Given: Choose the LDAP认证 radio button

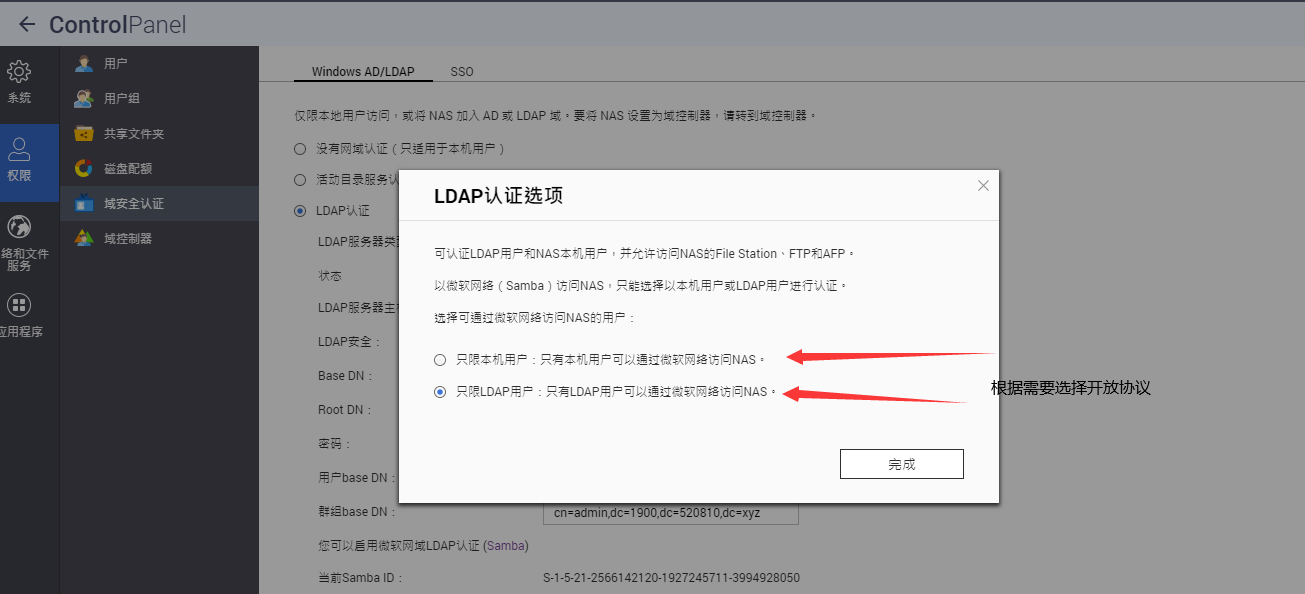Looking at the screenshot, I should (x=300, y=211).
